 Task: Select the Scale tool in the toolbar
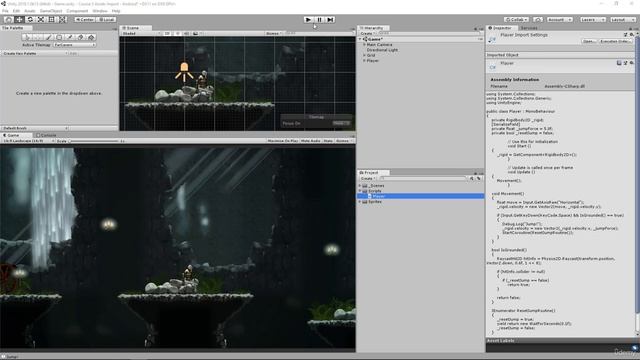point(41,19)
